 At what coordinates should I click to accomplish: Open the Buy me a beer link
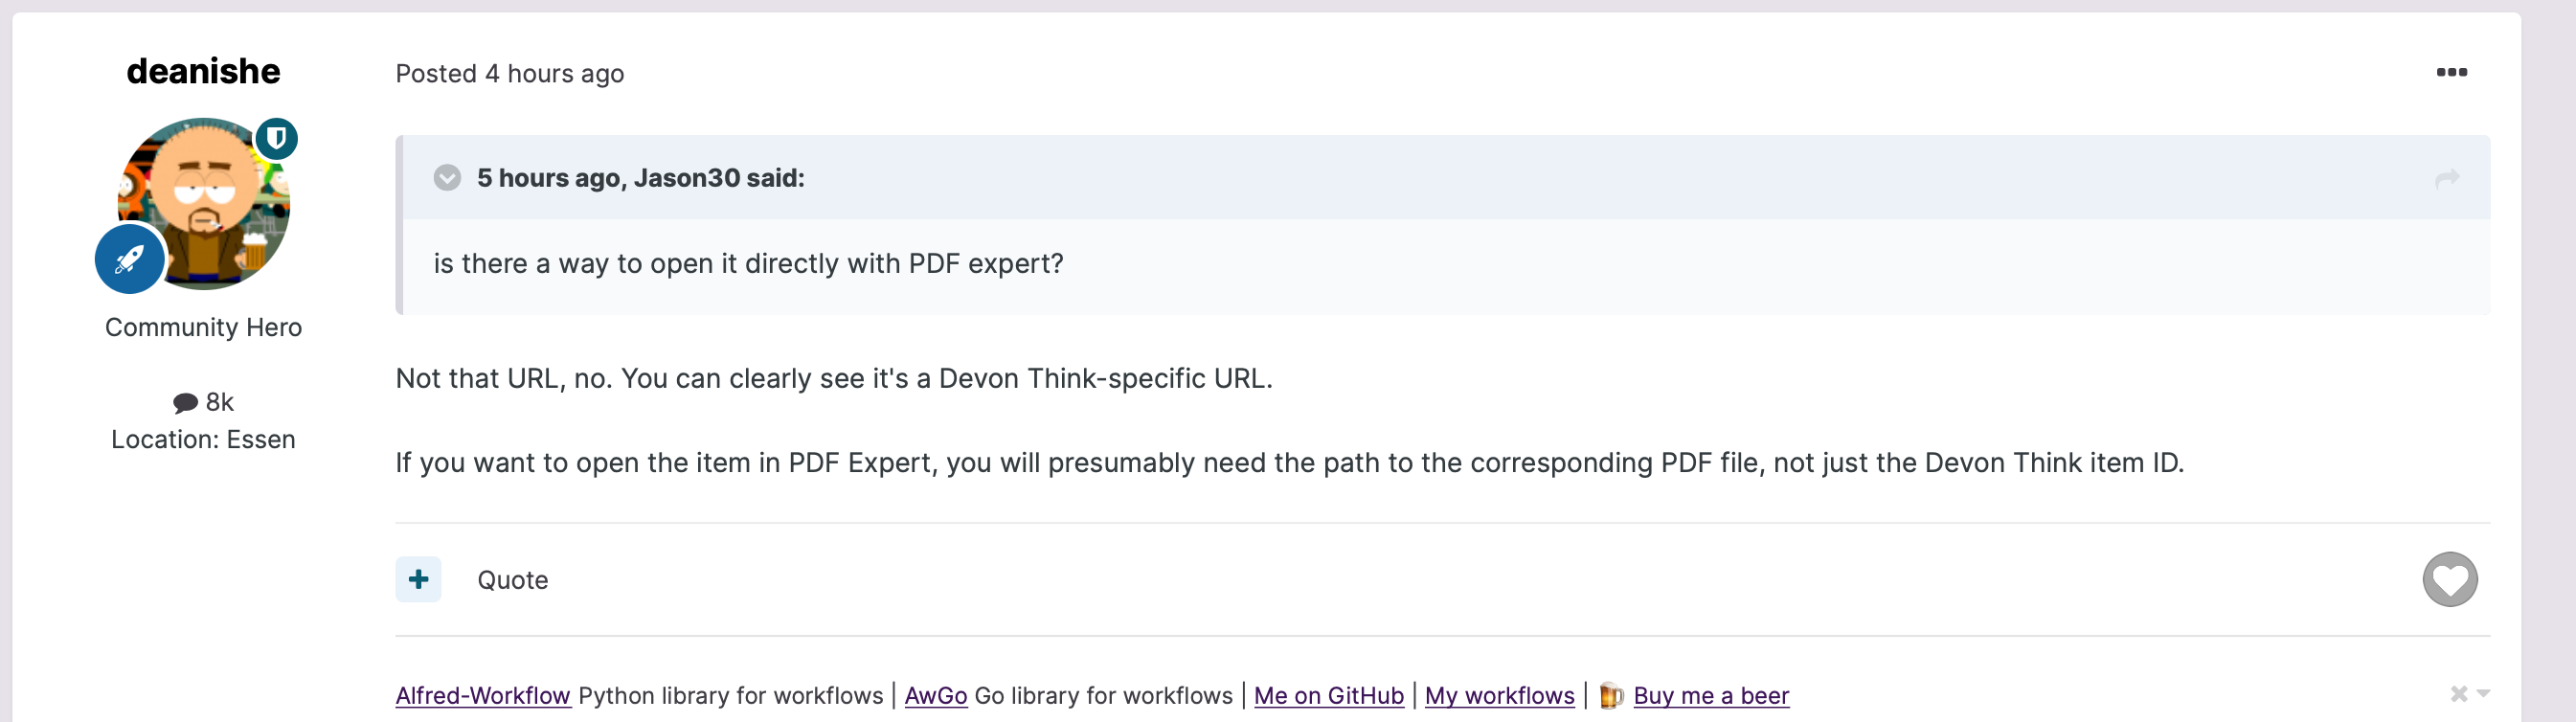(1711, 695)
